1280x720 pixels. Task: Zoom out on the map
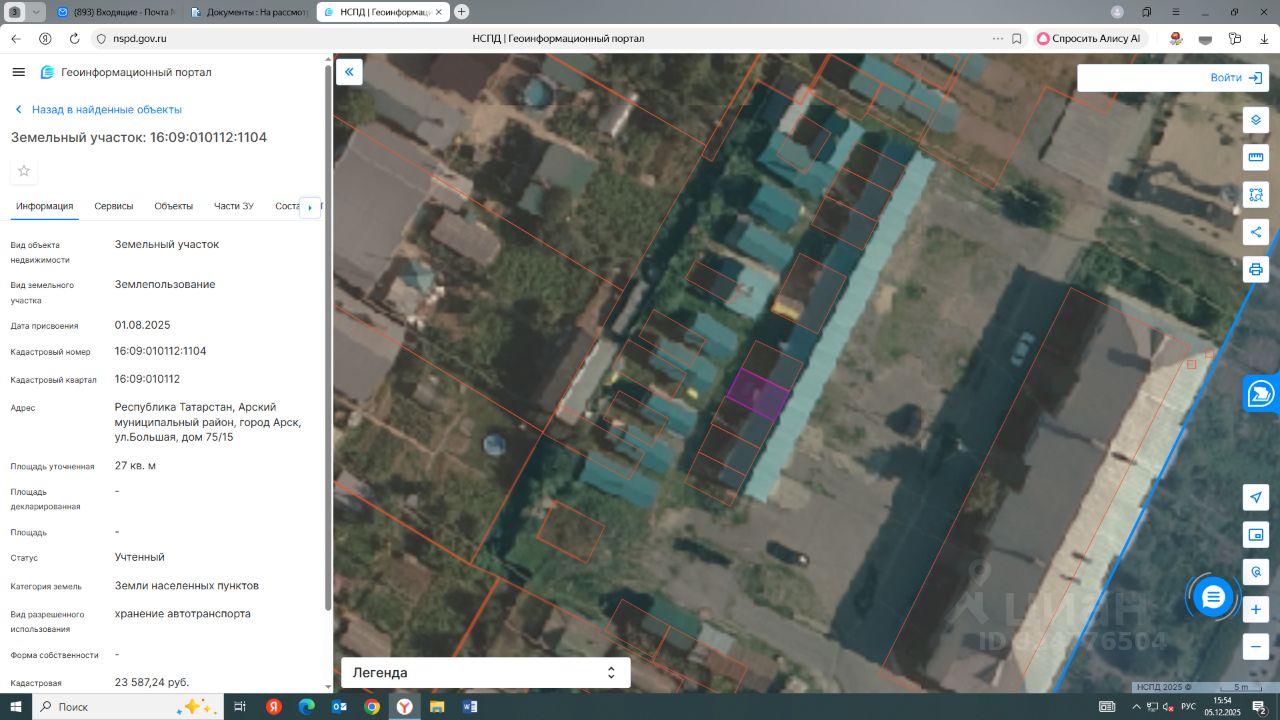pos(1256,647)
